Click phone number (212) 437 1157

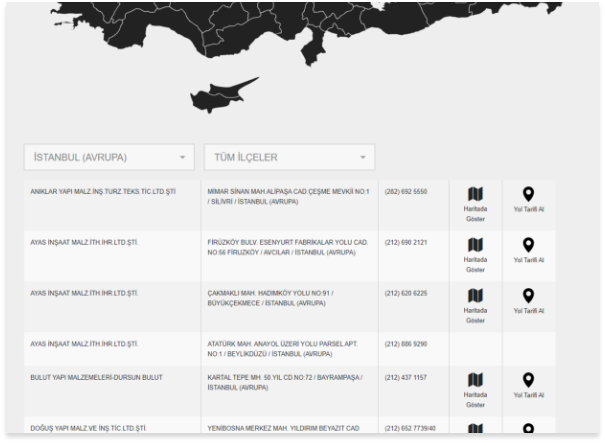pos(406,378)
